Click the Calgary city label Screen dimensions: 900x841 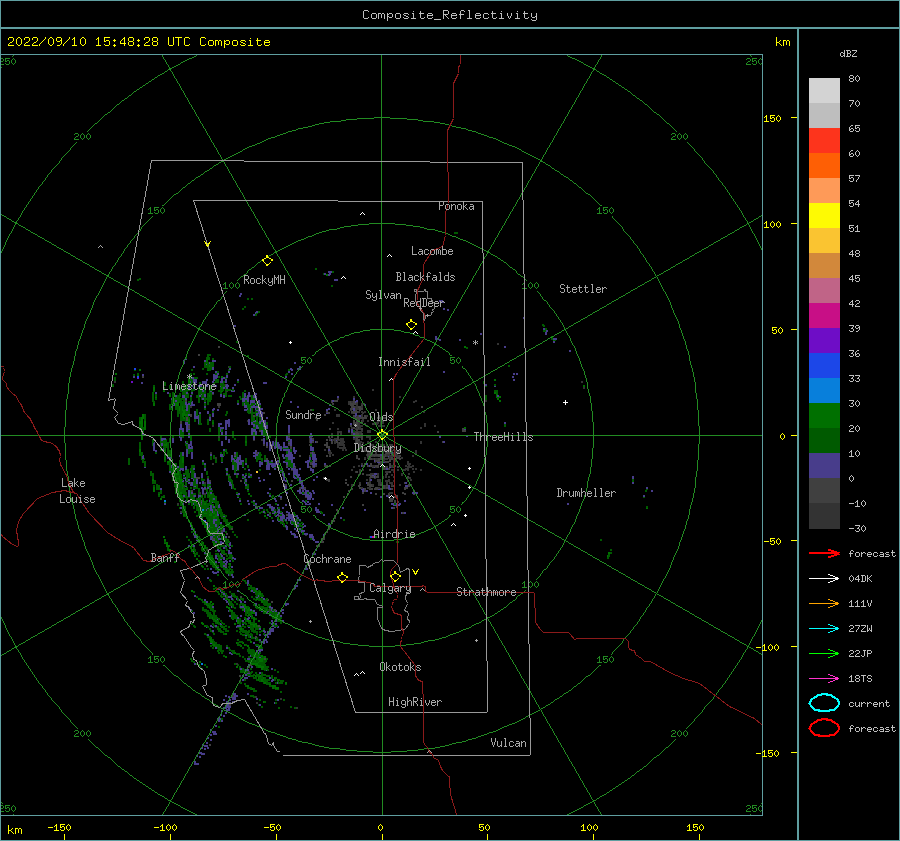coord(390,588)
